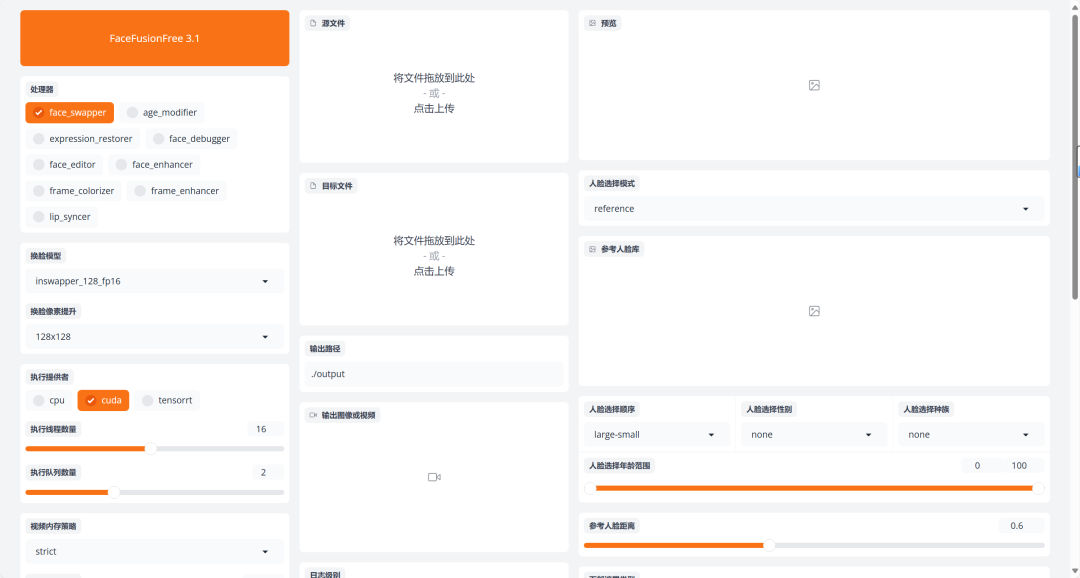Viewport: 1080px width, 578px height.
Task: Enable the frame_enhancer processor
Action: (x=177, y=191)
